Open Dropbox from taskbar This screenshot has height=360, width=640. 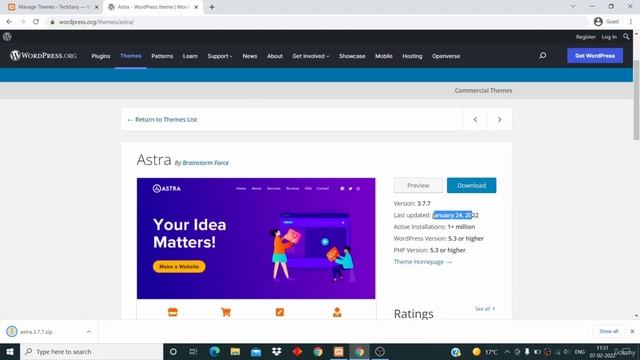point(277,351)
